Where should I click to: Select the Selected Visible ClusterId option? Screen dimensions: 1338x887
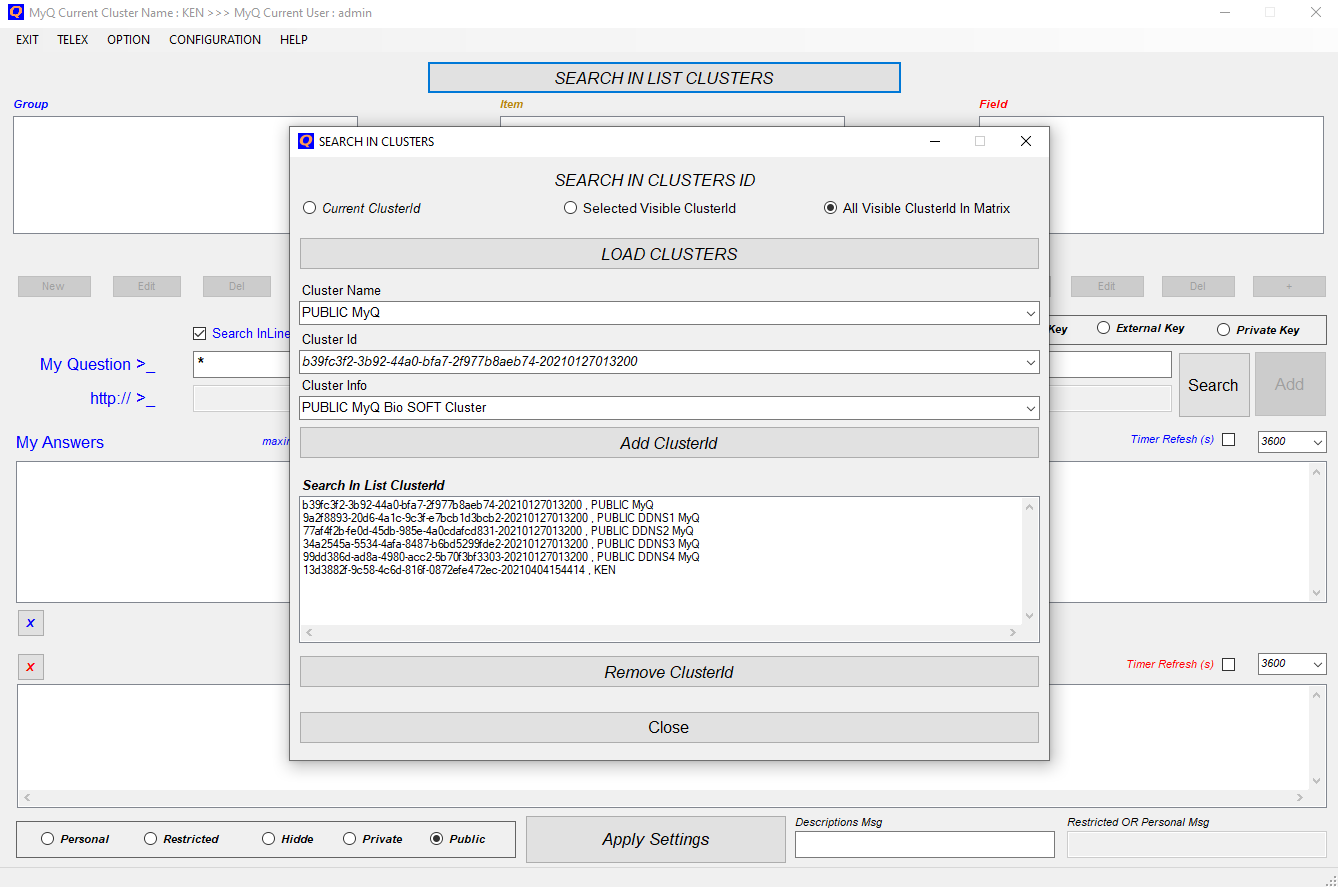click(x=570, y=208)
